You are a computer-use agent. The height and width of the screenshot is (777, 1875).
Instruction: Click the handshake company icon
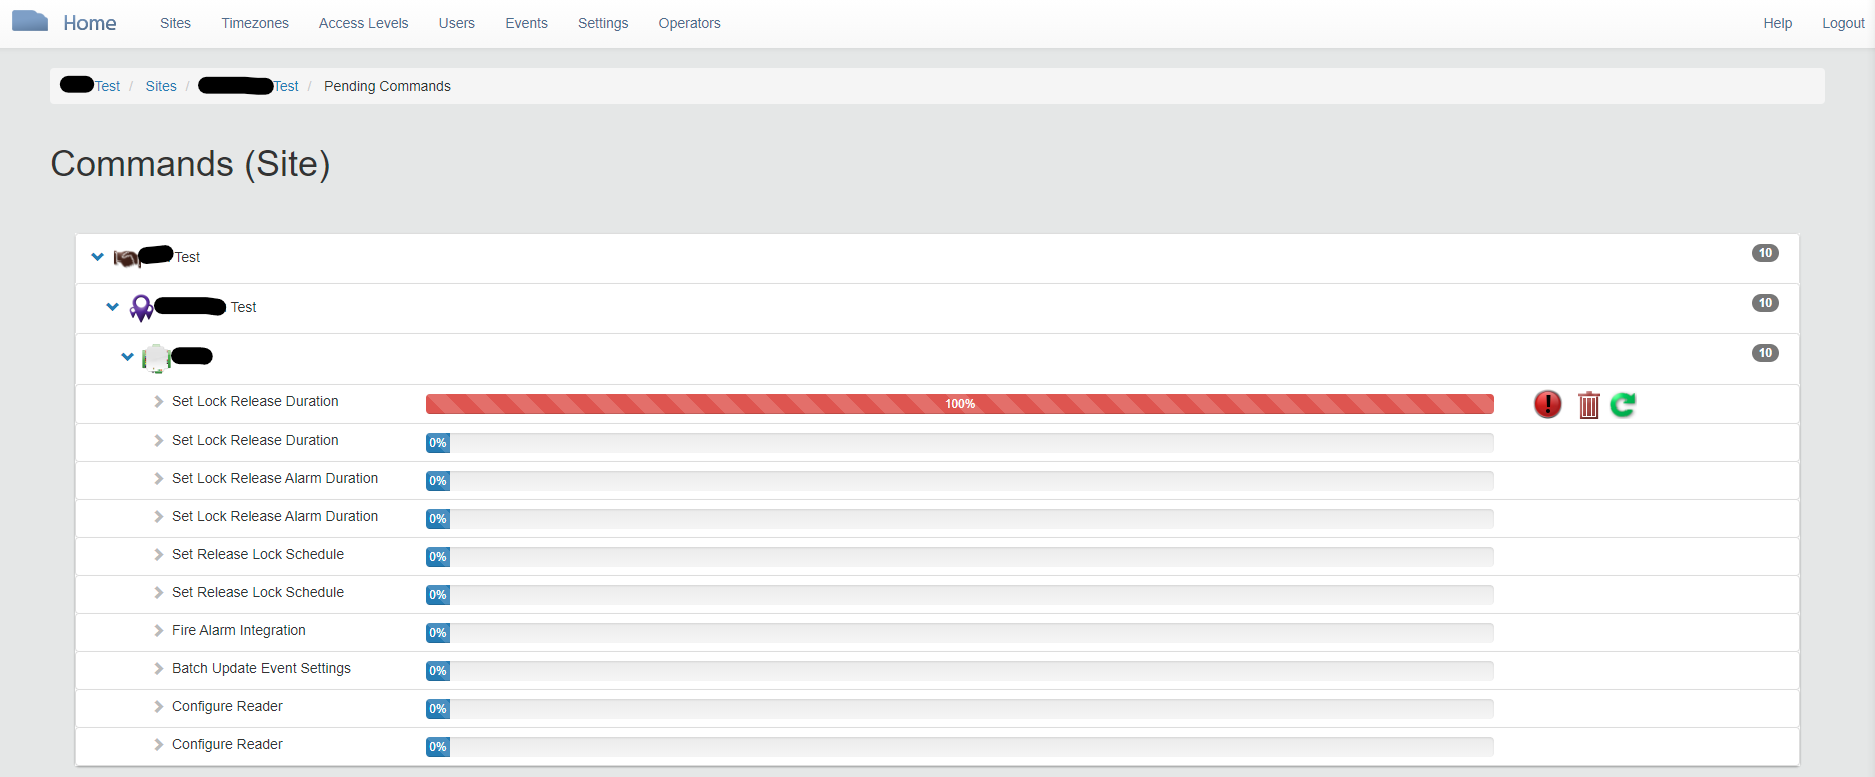pos(126,258)
